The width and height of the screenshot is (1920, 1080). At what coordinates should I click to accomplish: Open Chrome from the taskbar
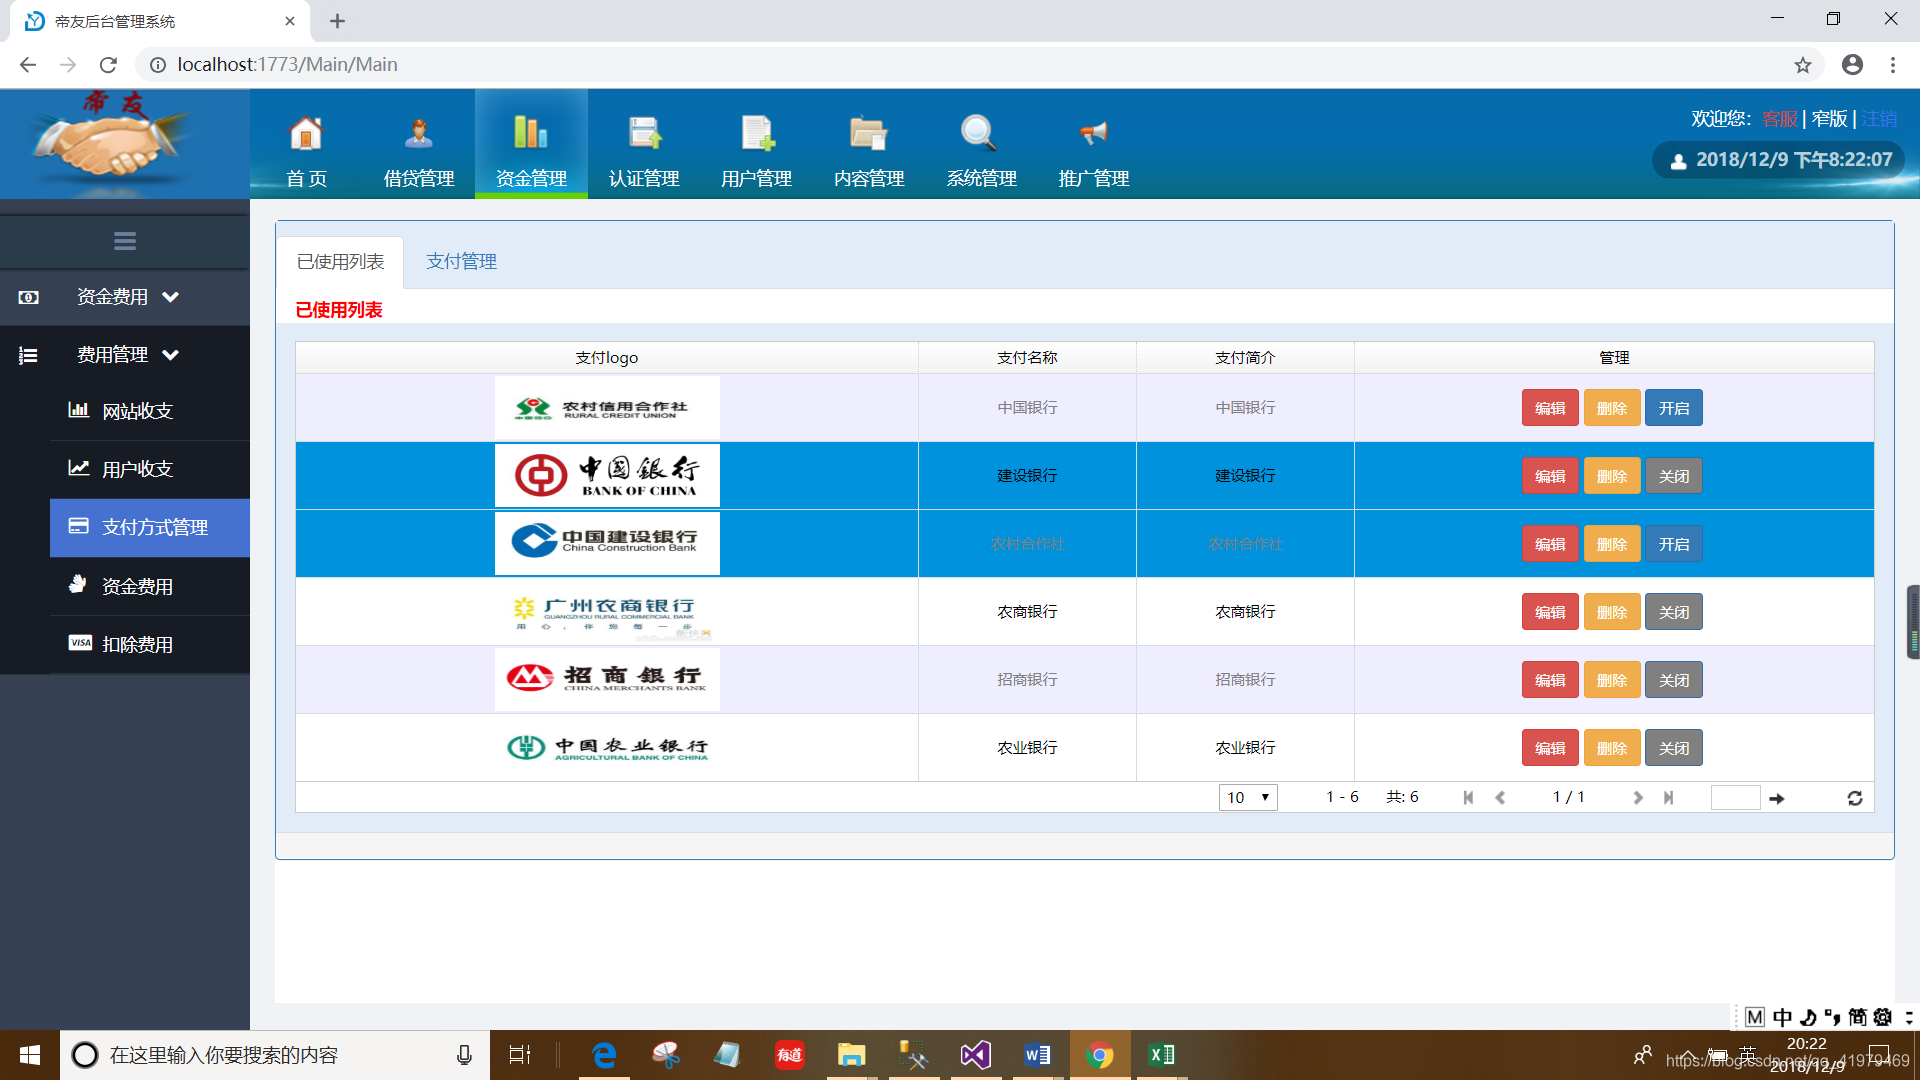(x=1099, y=1055)
